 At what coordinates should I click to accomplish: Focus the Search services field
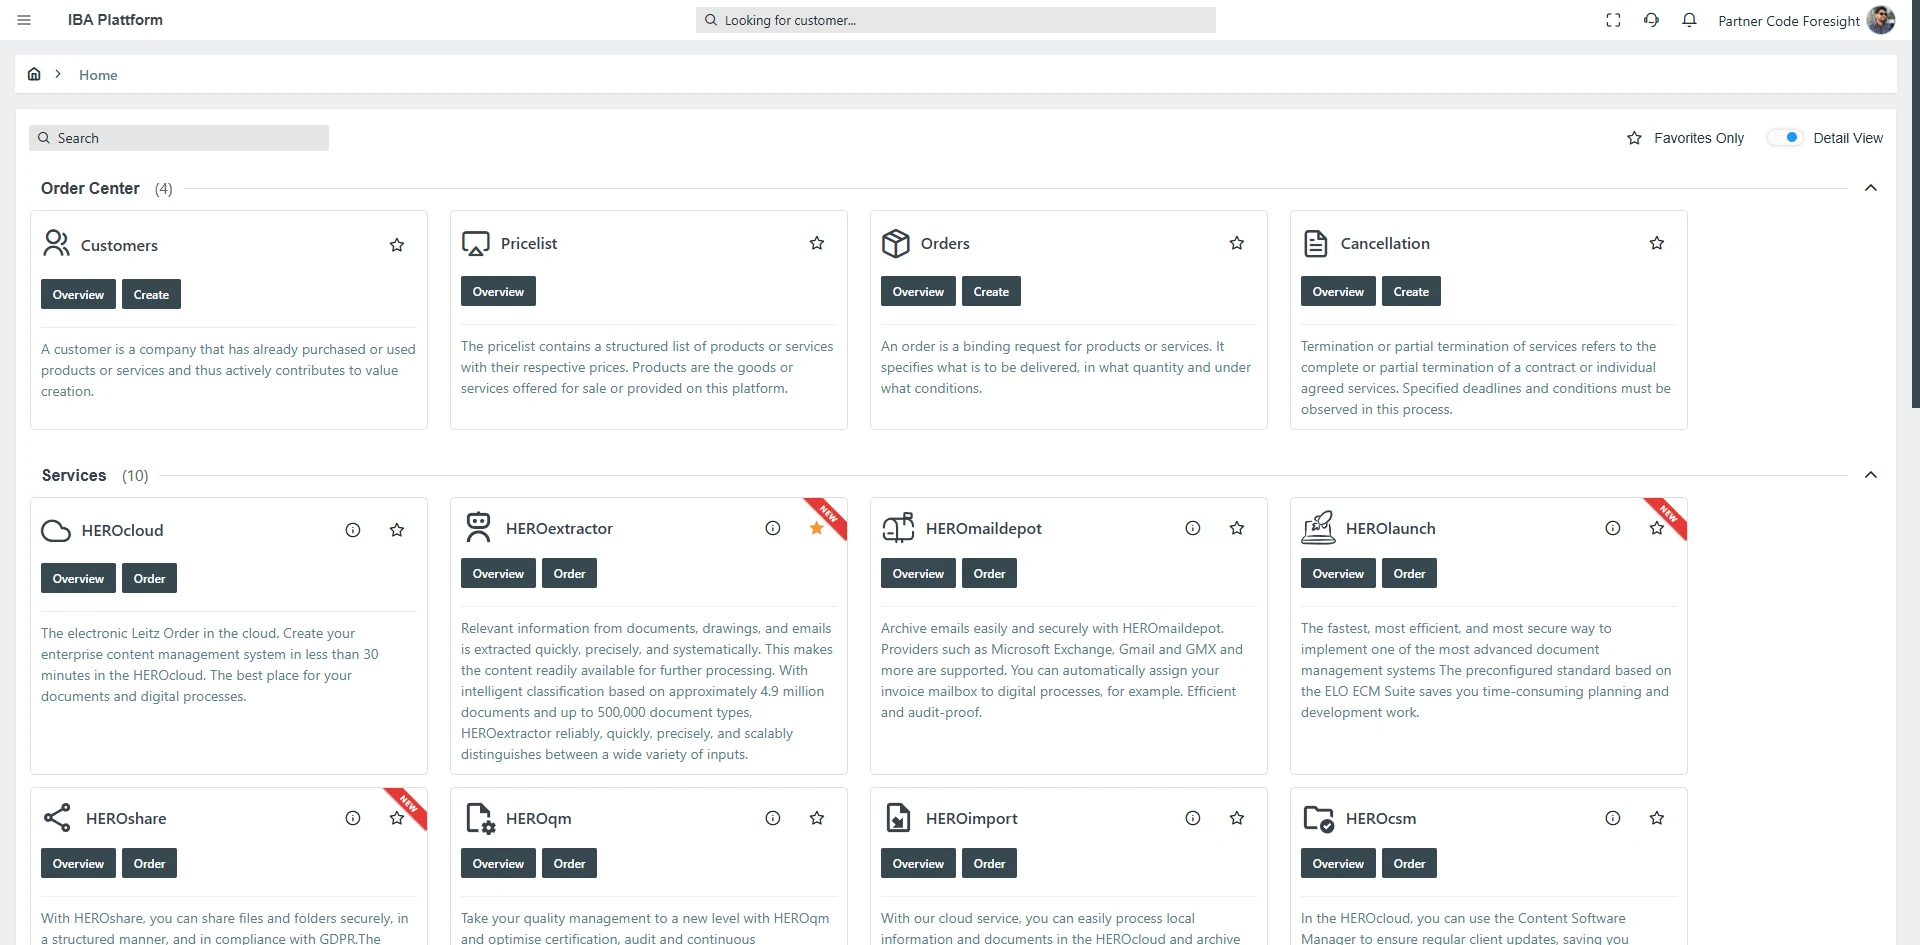[x=179, y=138]
